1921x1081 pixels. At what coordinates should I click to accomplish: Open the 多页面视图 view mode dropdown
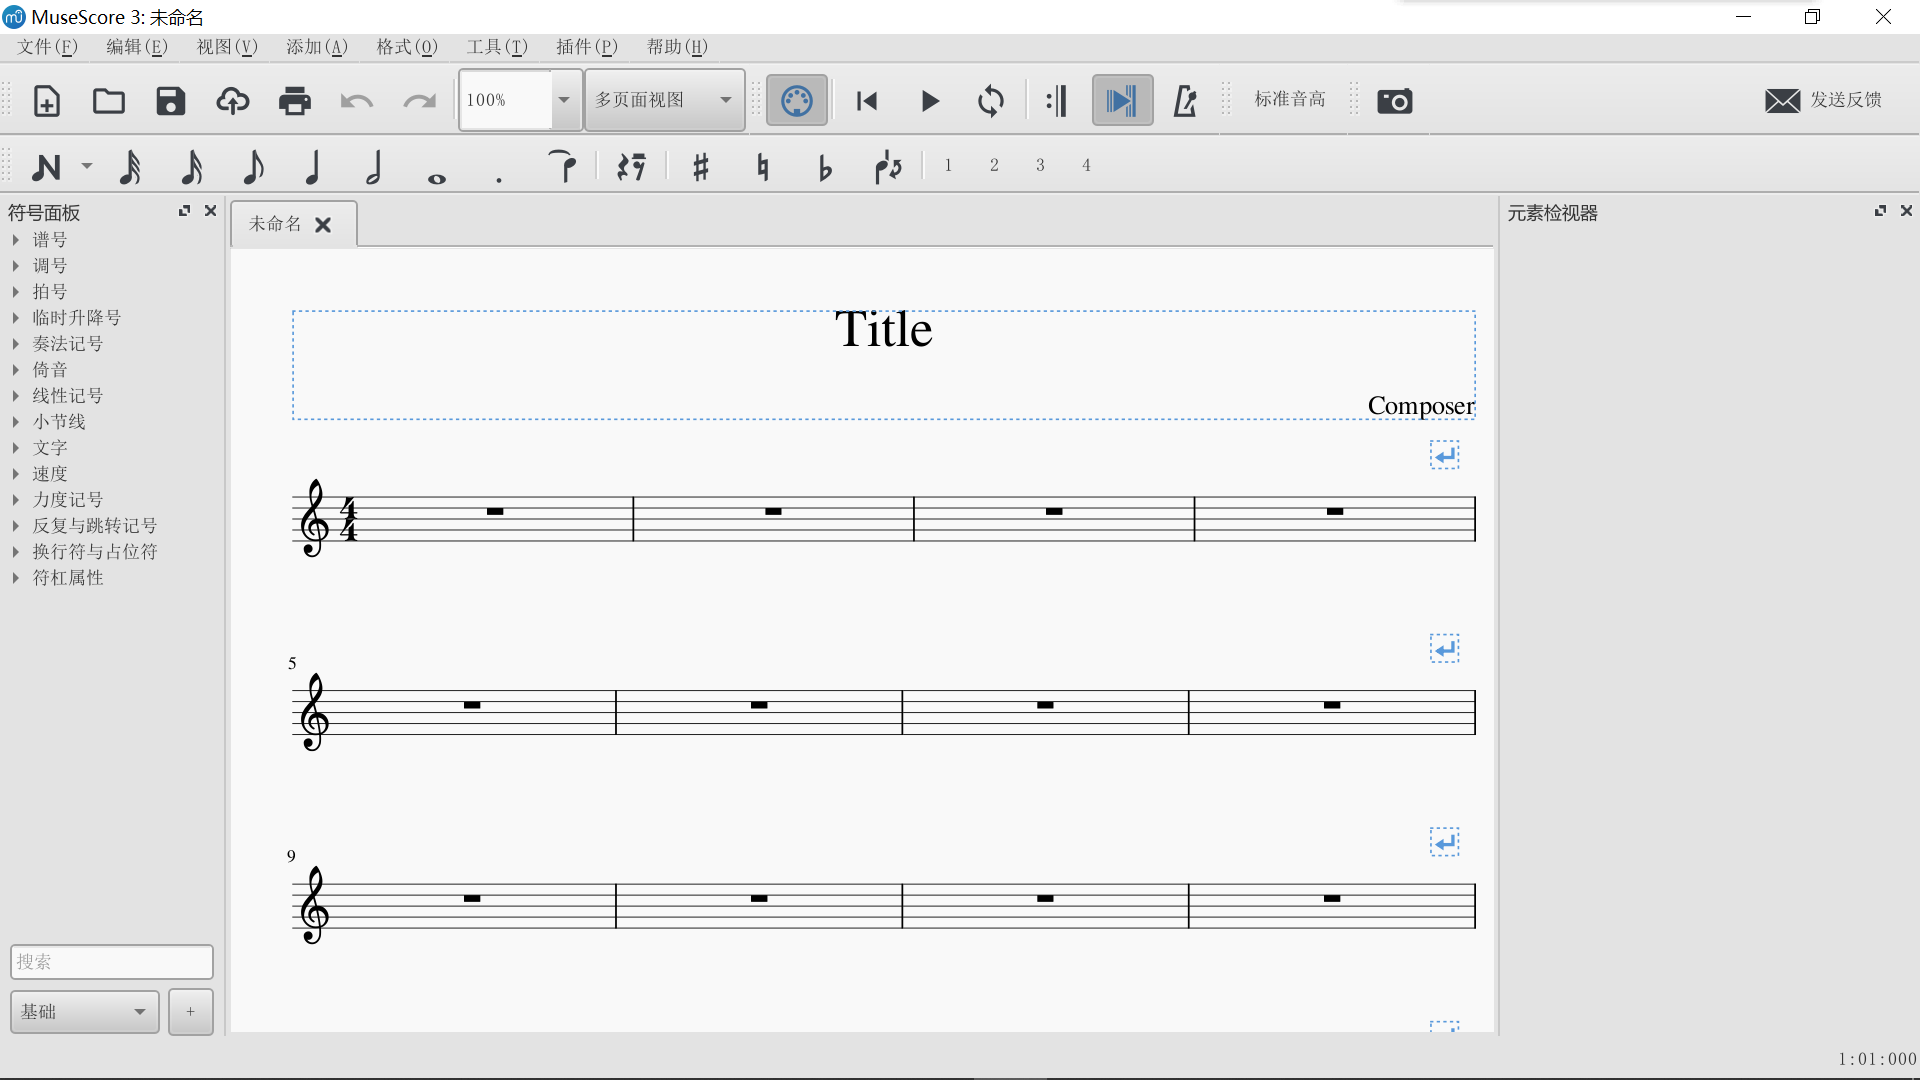click(x=664, y=100)
